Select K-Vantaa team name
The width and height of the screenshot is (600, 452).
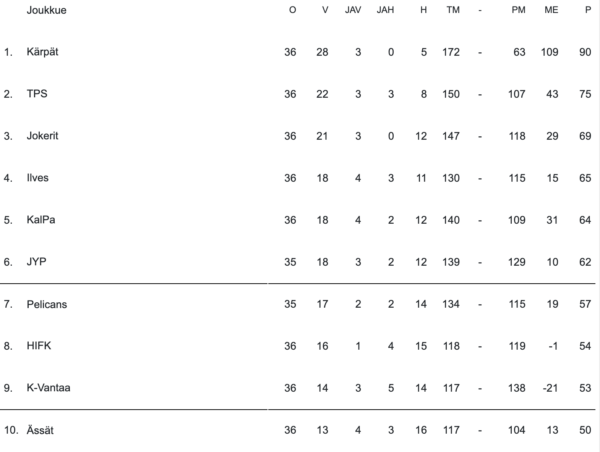click(47, 387)
